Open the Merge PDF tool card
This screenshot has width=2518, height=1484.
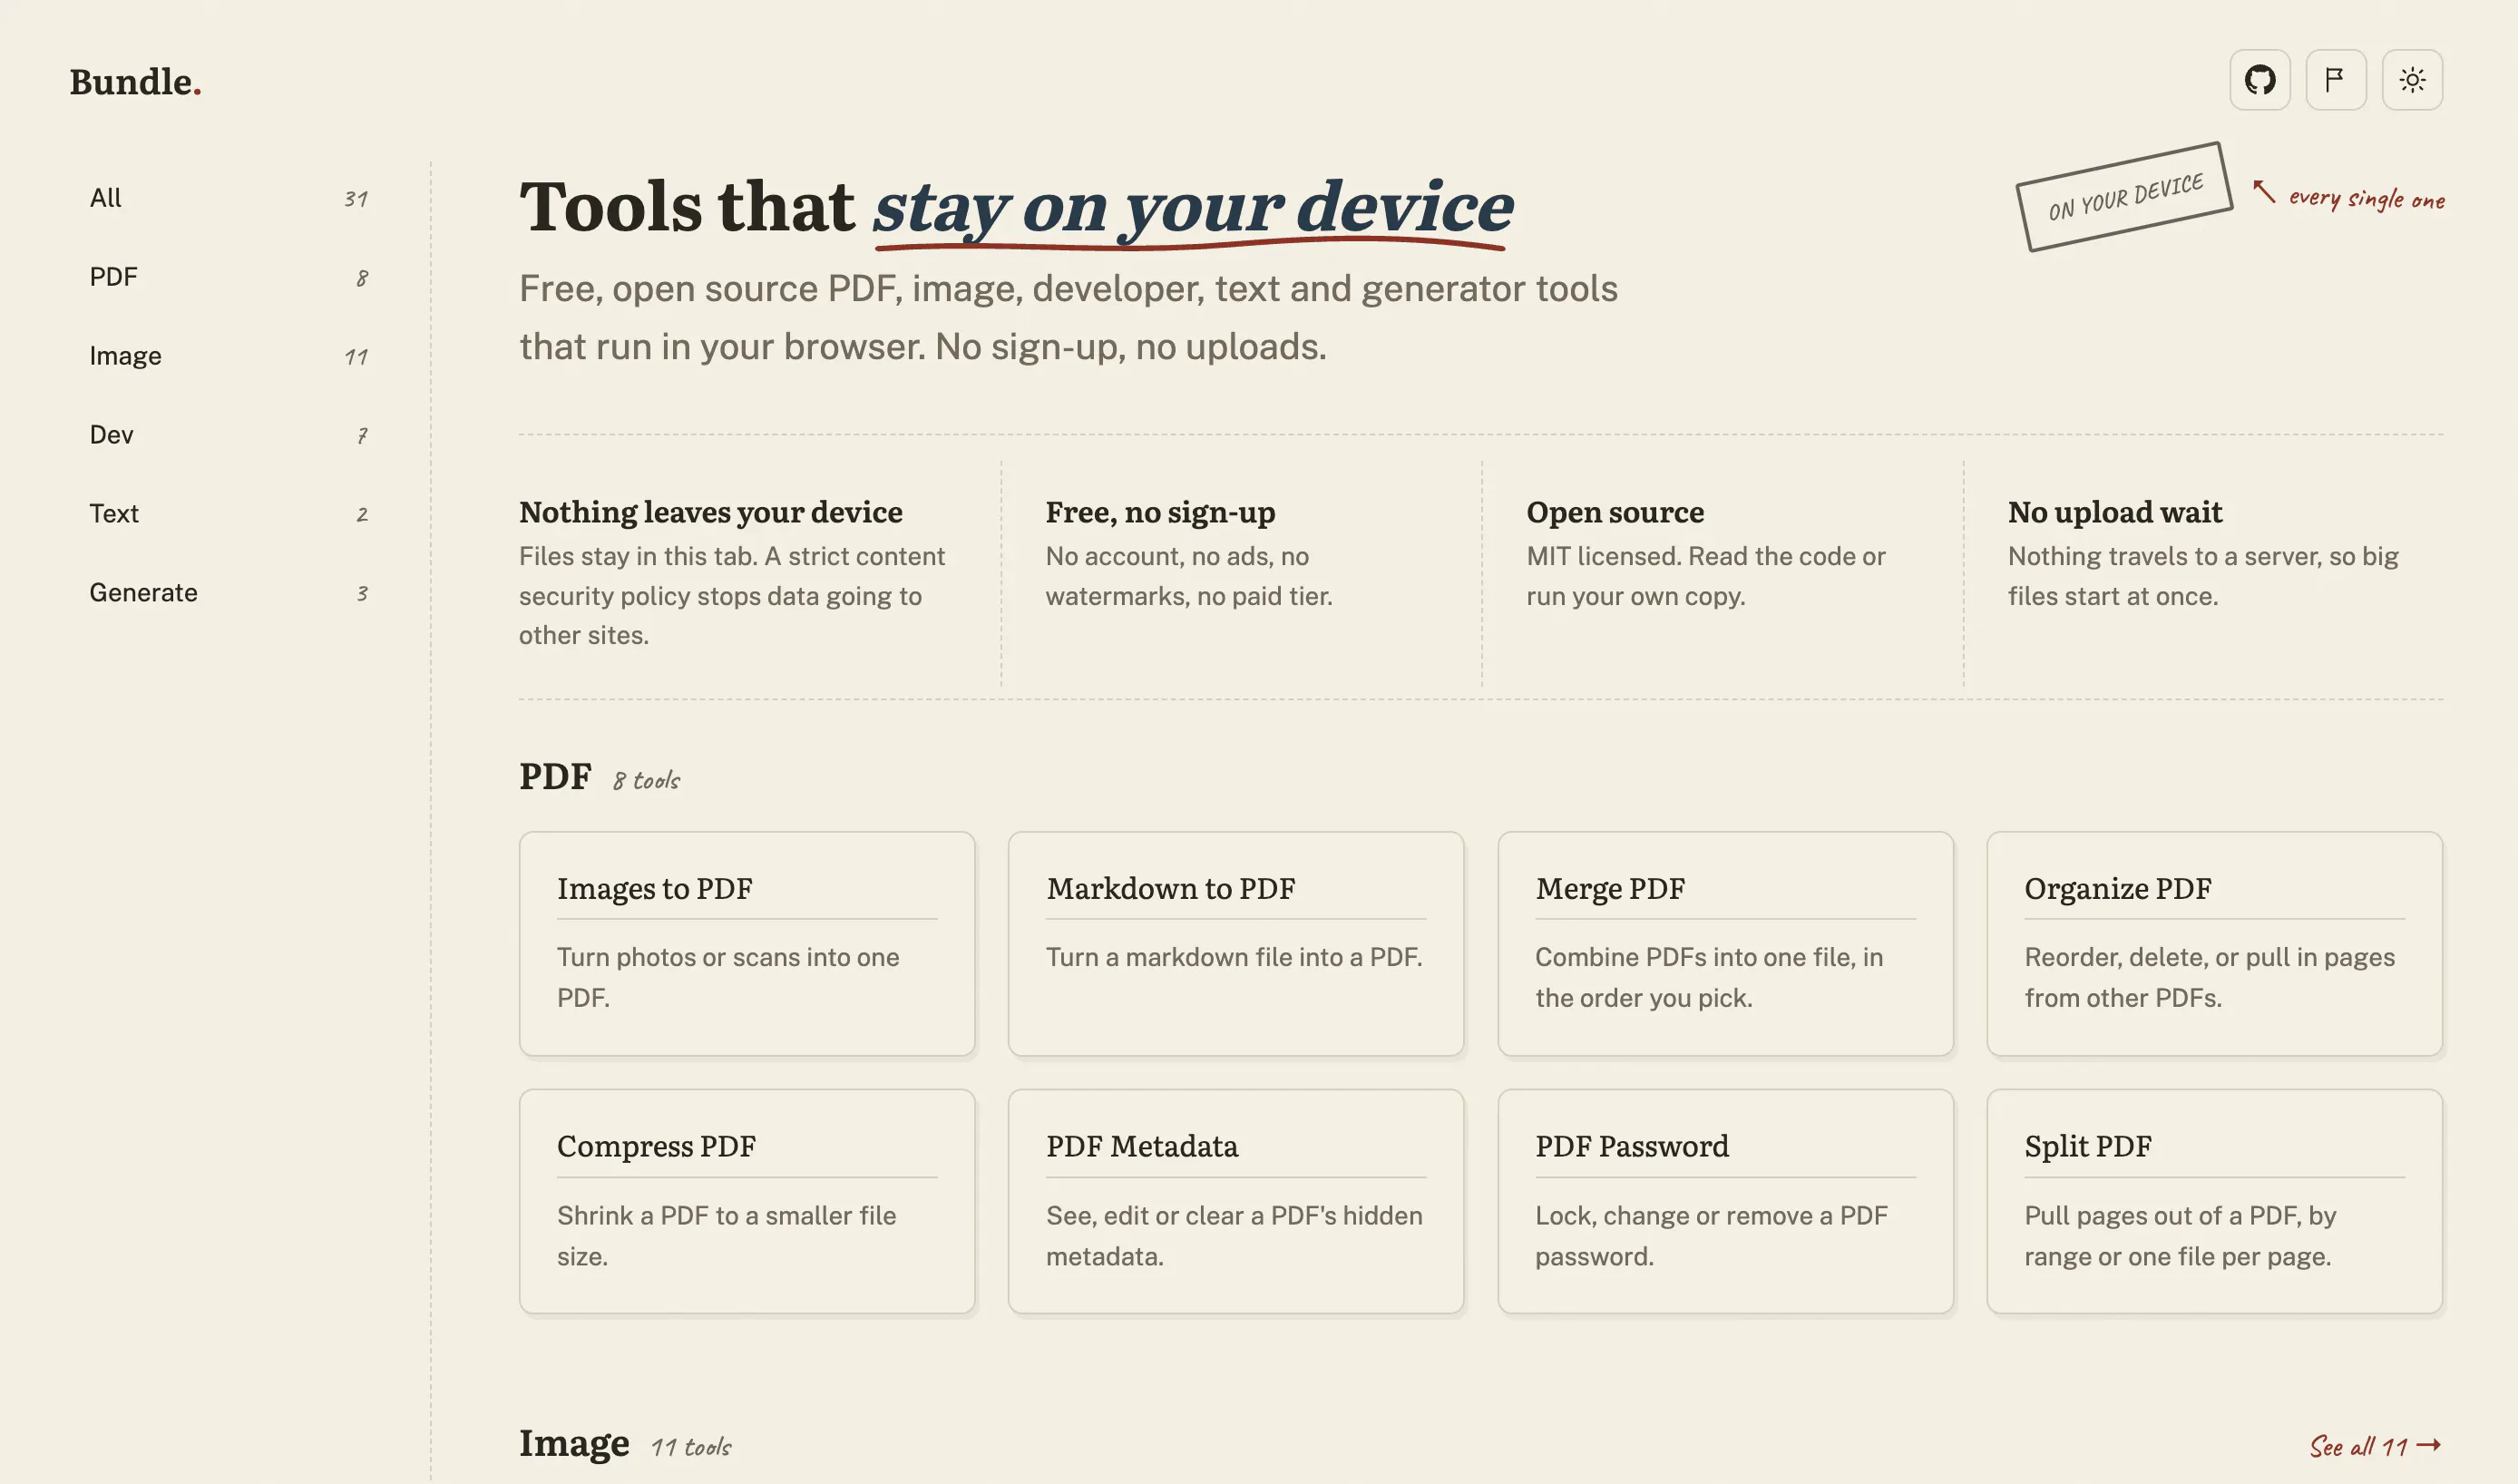click(1724, 943)
